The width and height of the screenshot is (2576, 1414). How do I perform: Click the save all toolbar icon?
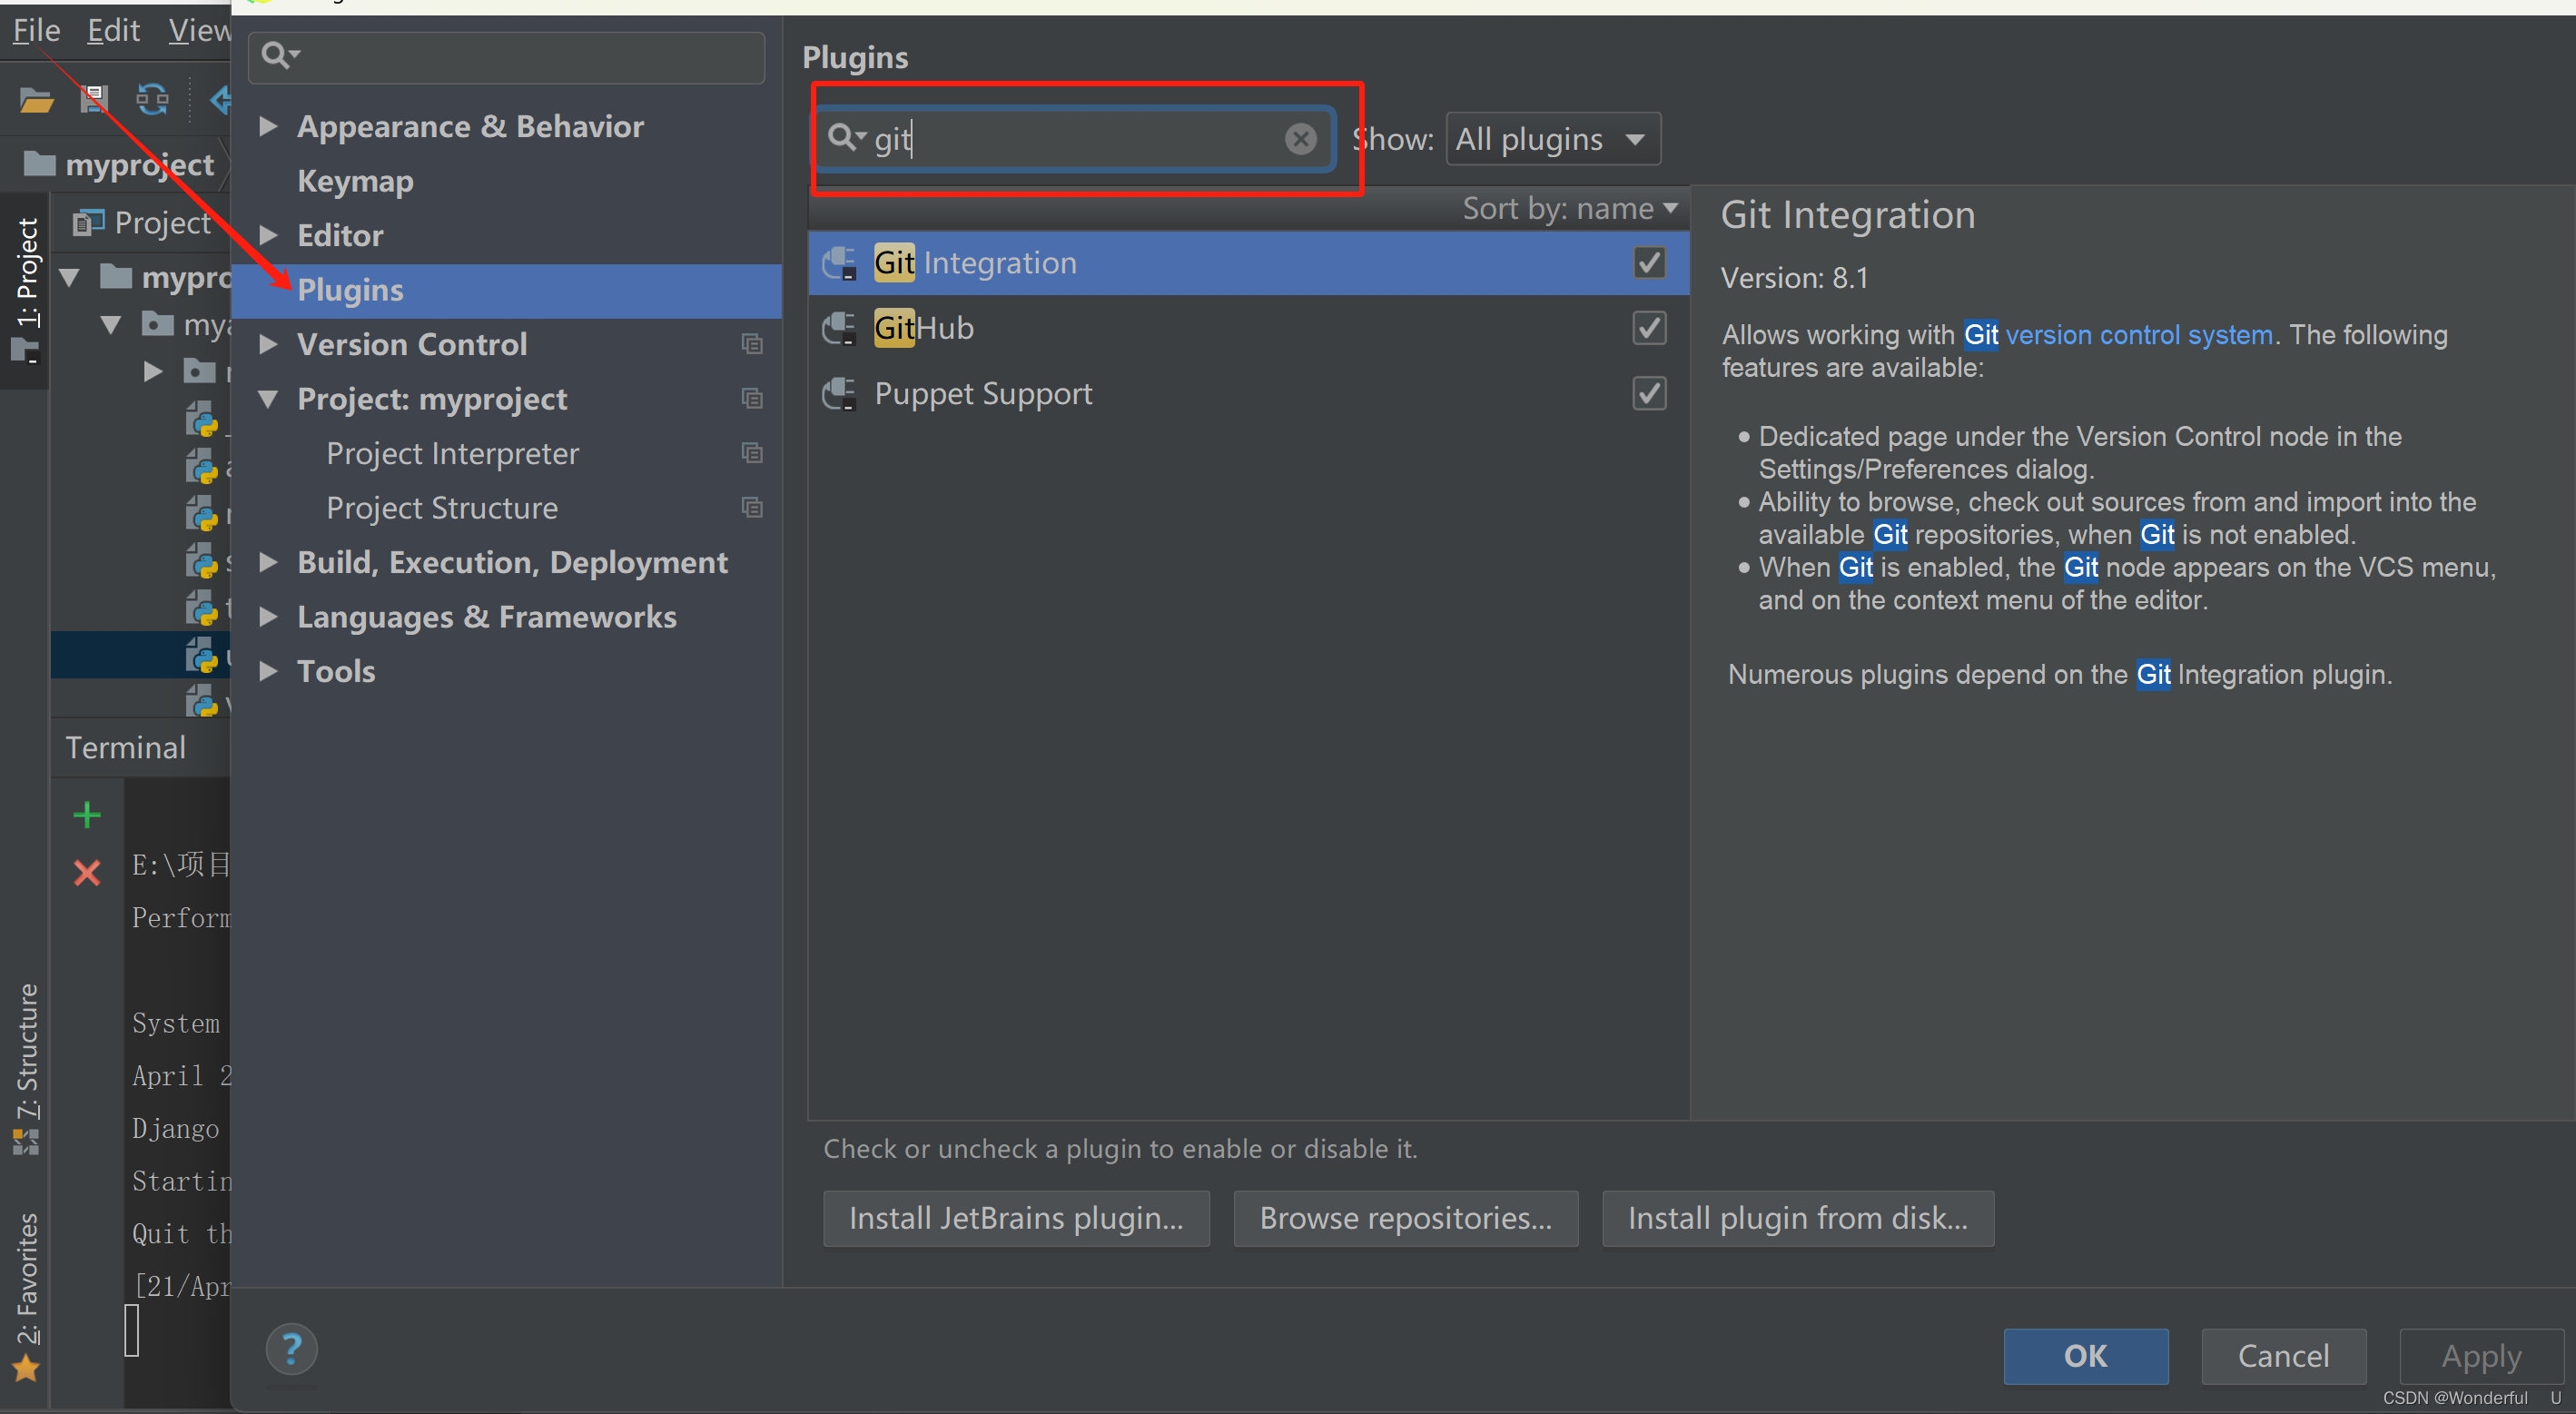[x=94, y=100]
